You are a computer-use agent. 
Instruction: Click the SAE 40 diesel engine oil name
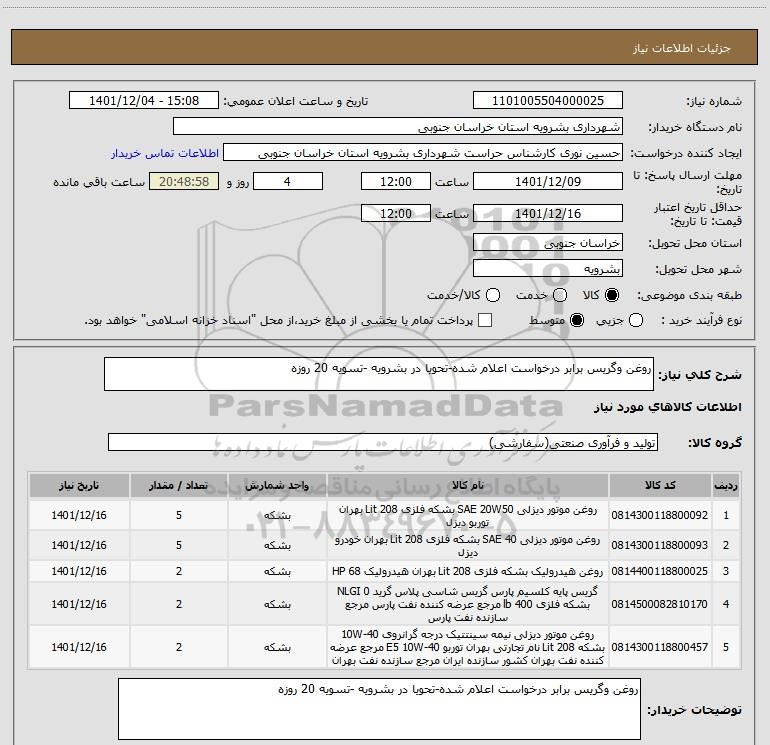468,546
